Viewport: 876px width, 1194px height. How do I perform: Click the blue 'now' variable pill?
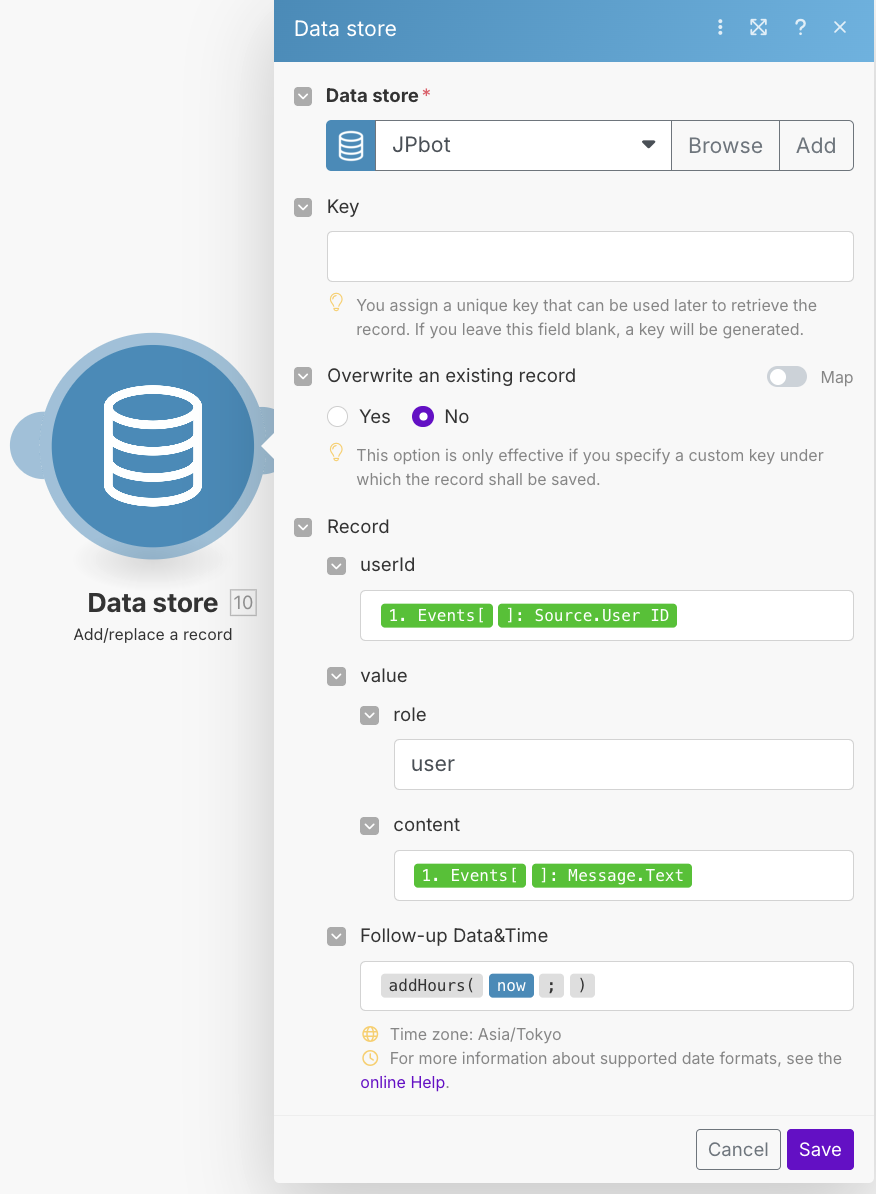(x=511, y=986)
